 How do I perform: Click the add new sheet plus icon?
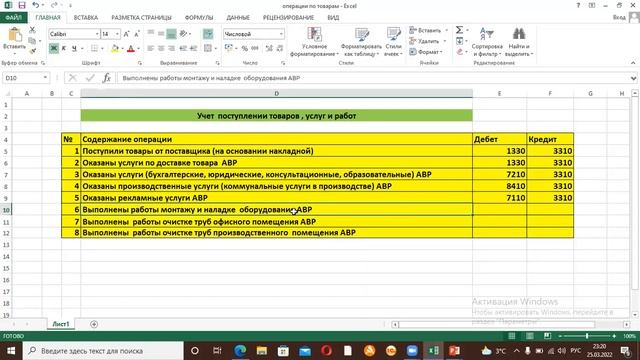click(94, 324)
